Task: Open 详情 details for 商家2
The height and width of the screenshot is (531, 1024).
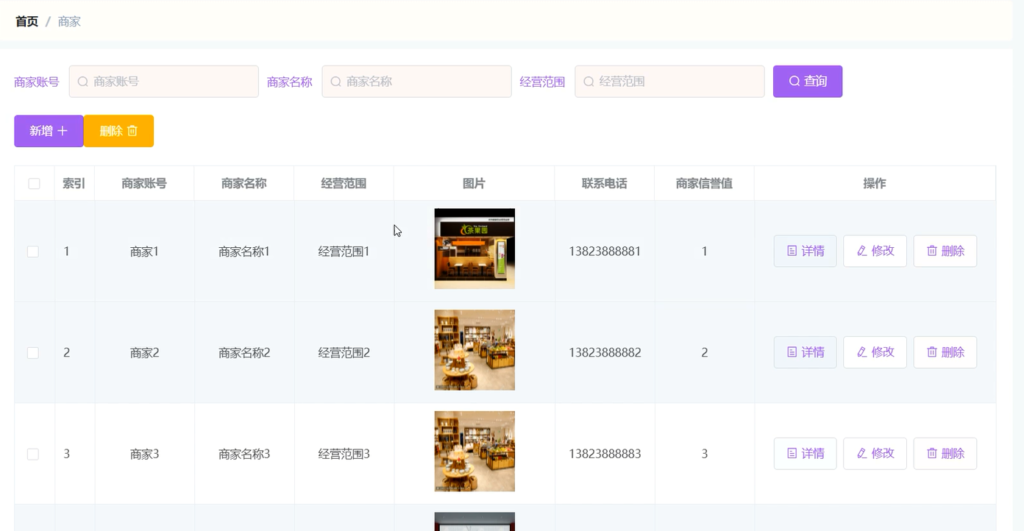Action: pyautogui.click(x=805, y=352)
